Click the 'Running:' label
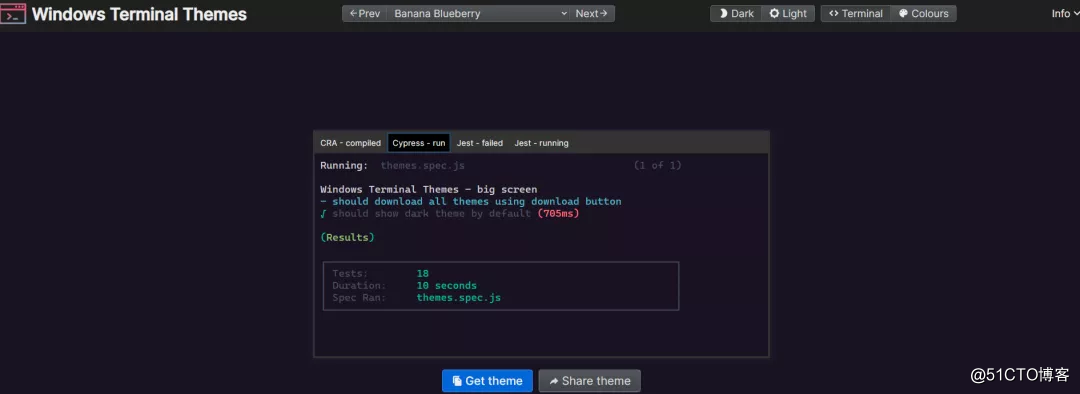The height and width of the screenshot is (394, 1080). coord(344,165)
